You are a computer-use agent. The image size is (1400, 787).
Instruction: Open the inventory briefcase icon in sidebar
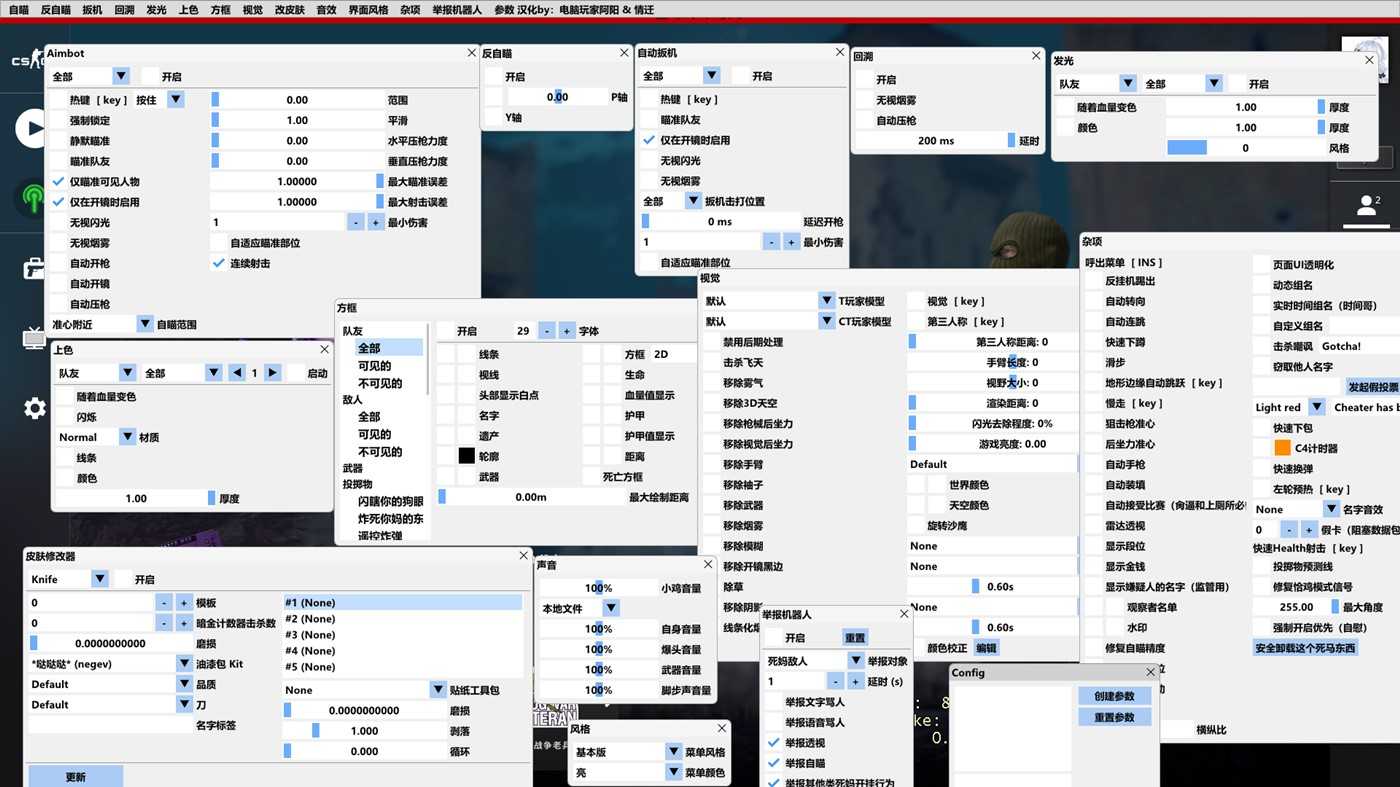click(34, 268)
